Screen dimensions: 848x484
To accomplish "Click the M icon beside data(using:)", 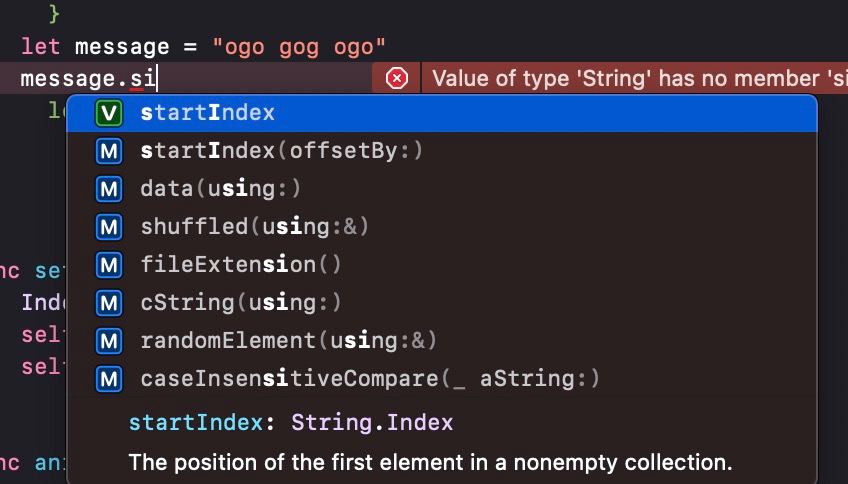I will (x=109, y=189).
